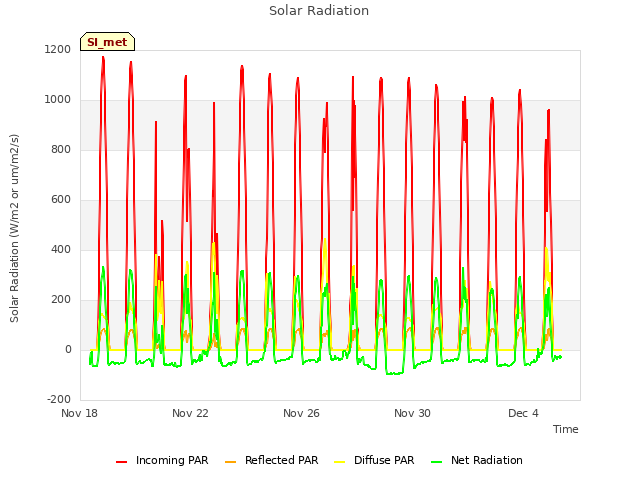Click the 1000 y-axis tick label
The height and width of the screenshot is (480, 640).
(58, 100)
